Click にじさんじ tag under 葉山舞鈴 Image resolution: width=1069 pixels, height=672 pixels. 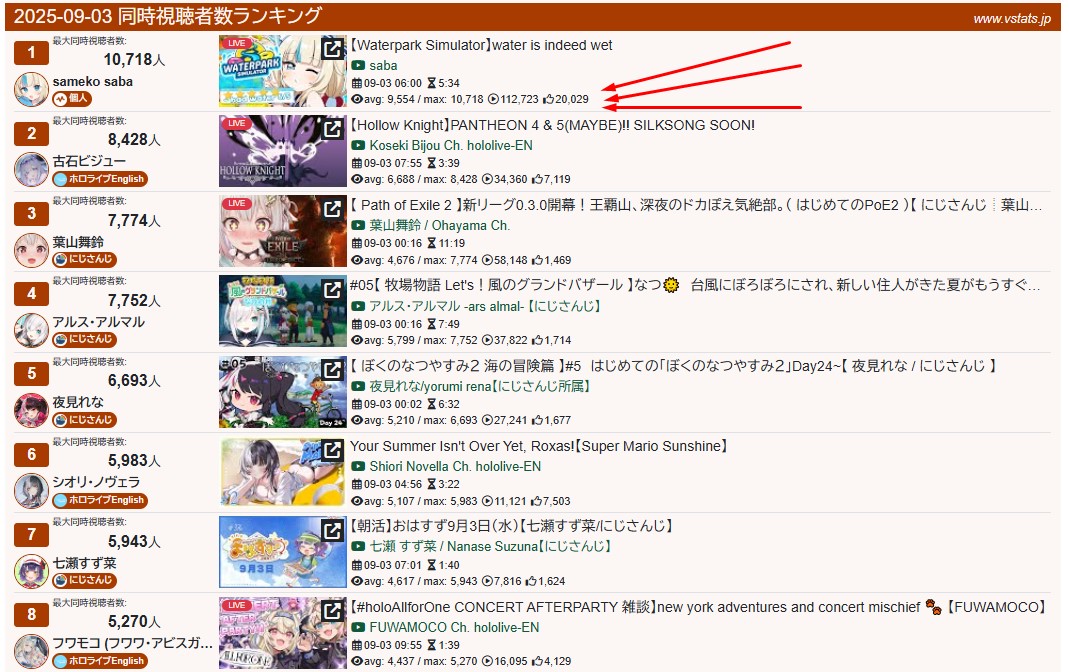(85, 259)
